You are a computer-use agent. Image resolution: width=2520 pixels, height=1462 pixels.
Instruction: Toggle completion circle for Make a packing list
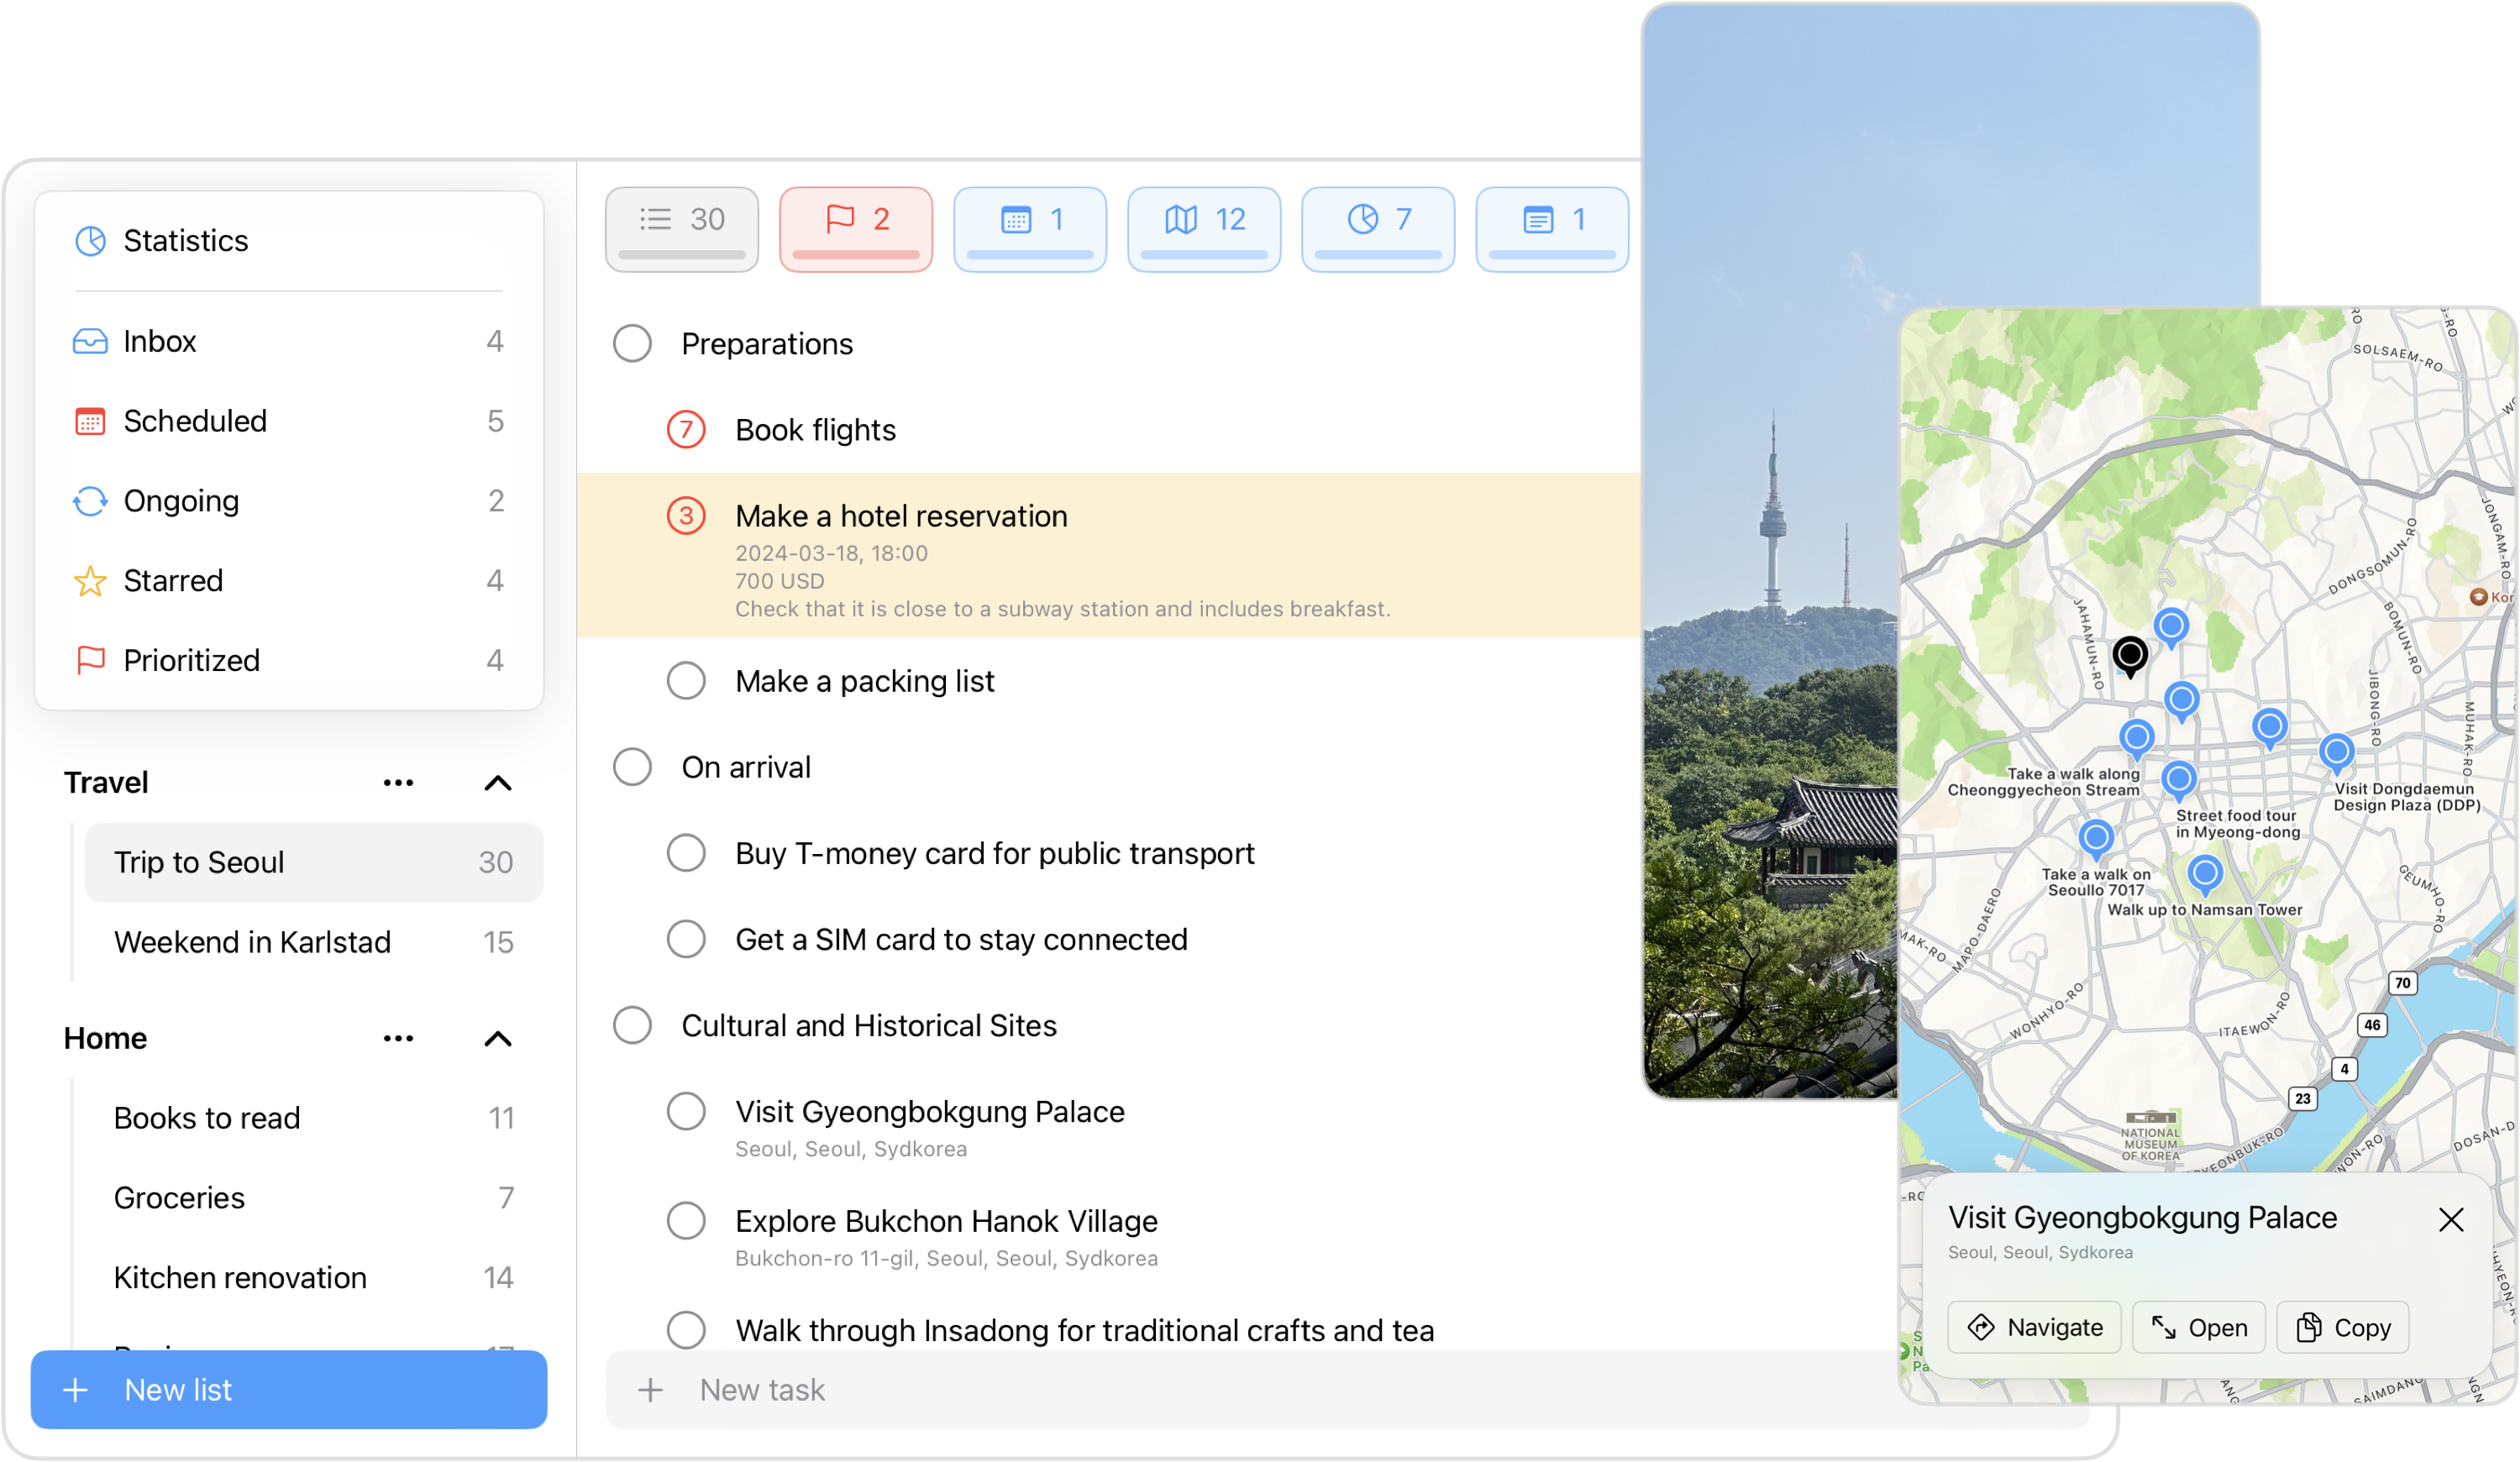pos(685,680)
